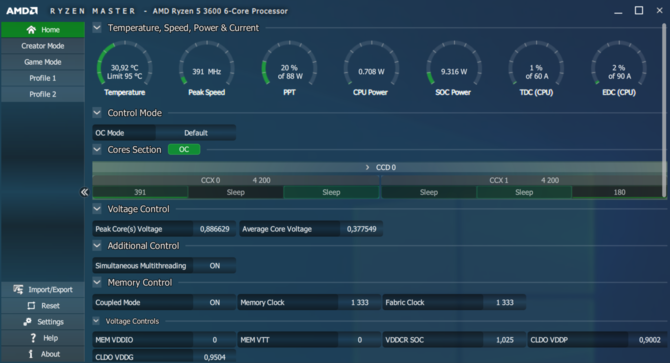Collapse the Voltage Controls subsection
Viewport: 670px width, 363px height.
coord(96,321)
